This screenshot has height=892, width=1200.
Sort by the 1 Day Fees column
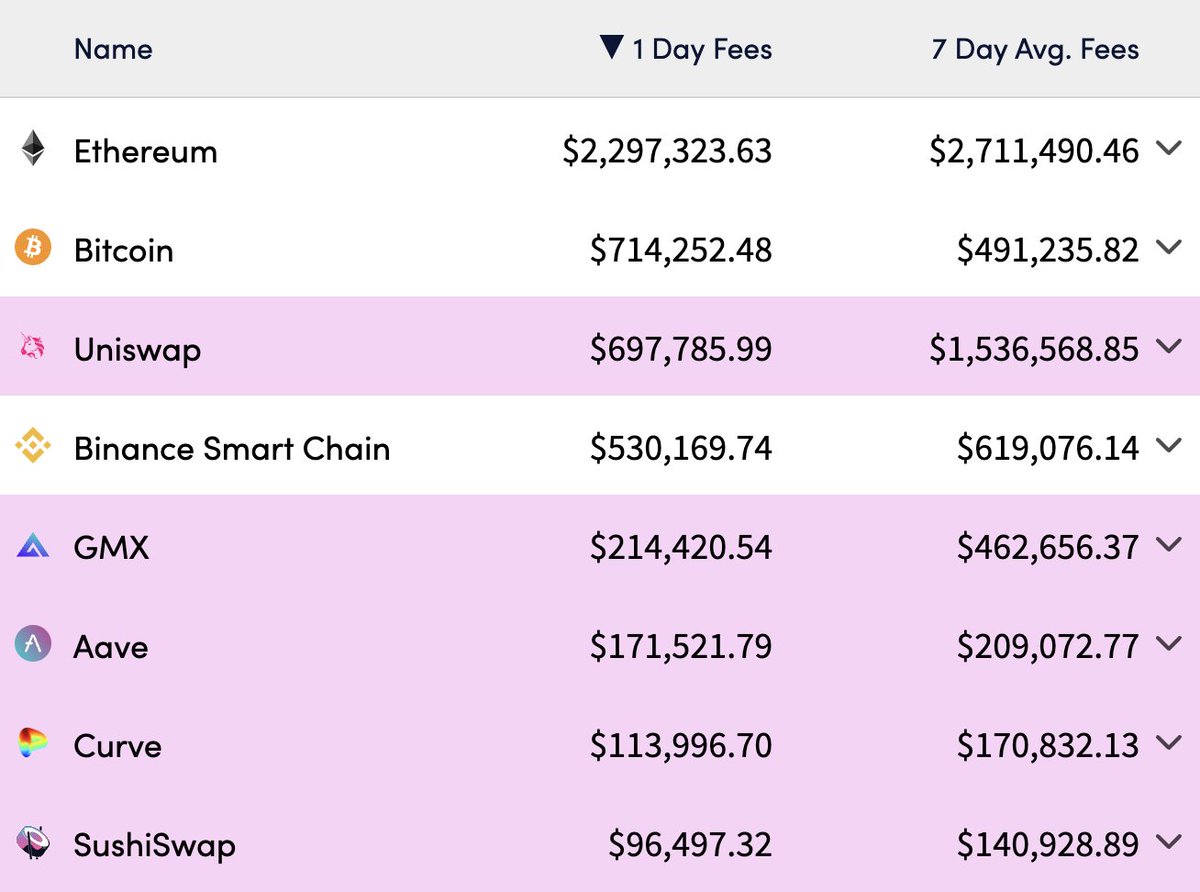[702, 49]
